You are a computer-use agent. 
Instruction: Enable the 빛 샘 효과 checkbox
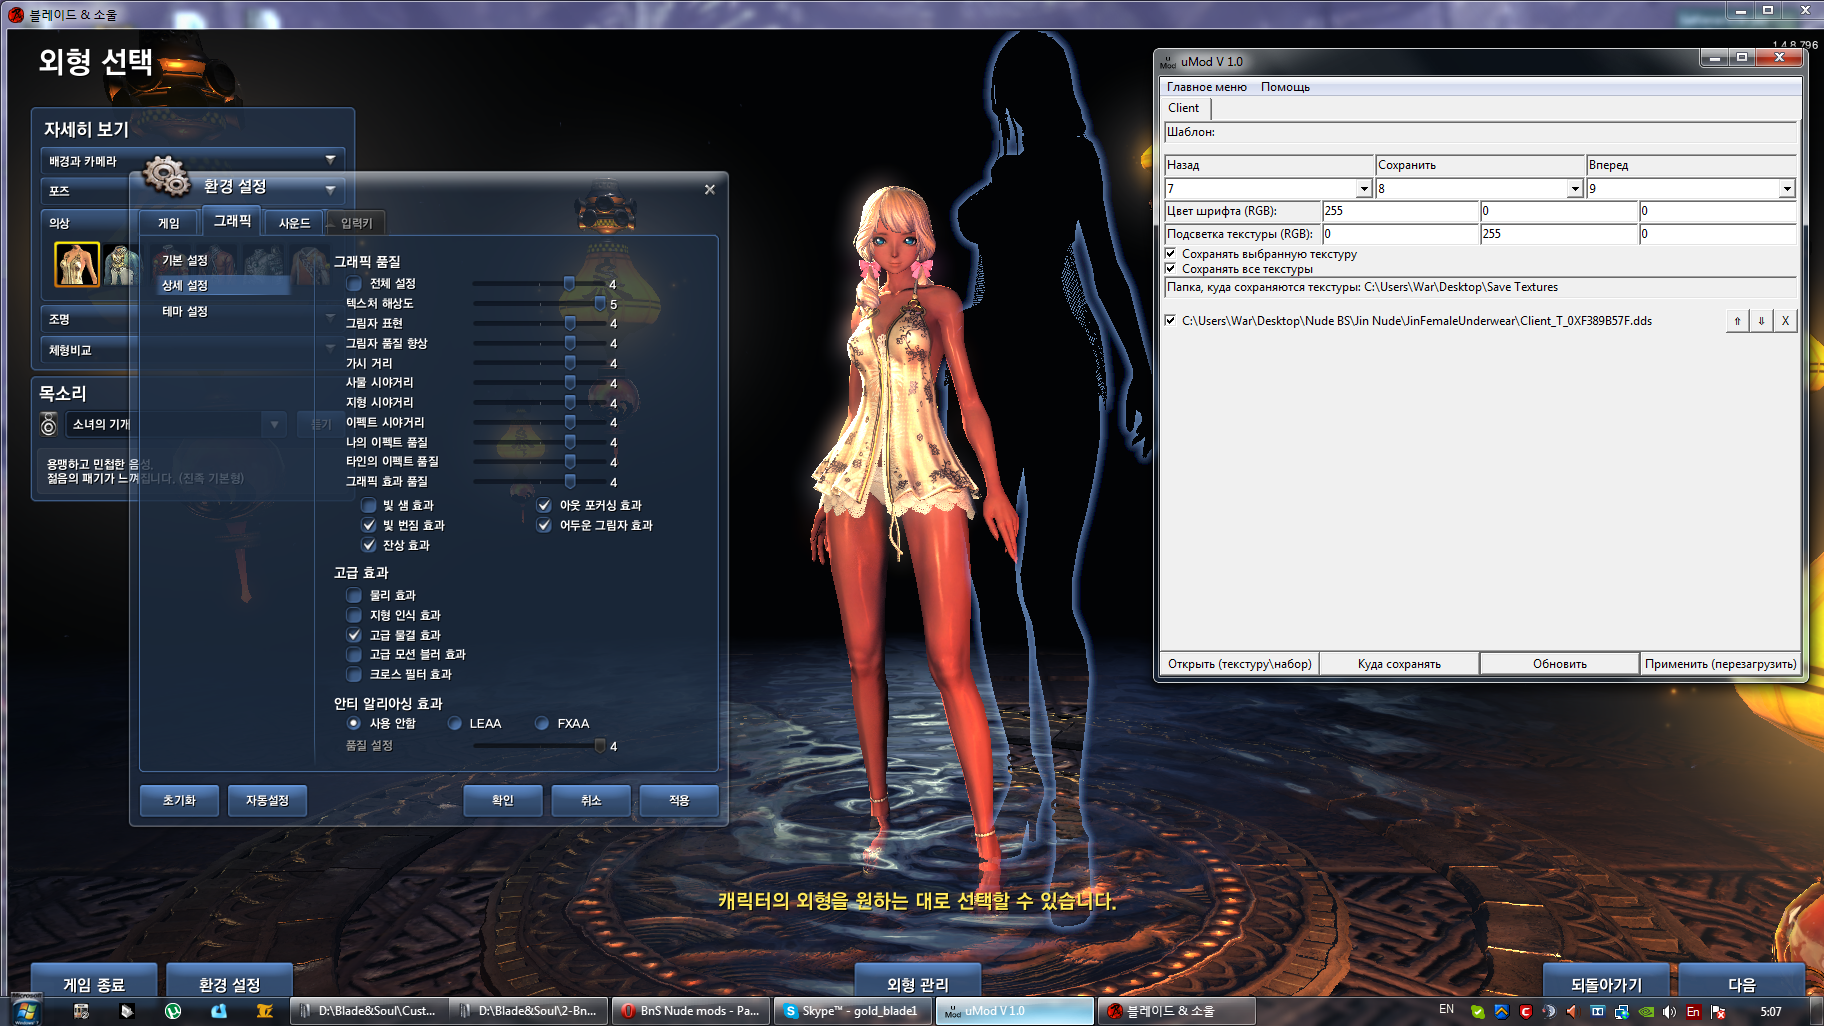pos(369,505)
